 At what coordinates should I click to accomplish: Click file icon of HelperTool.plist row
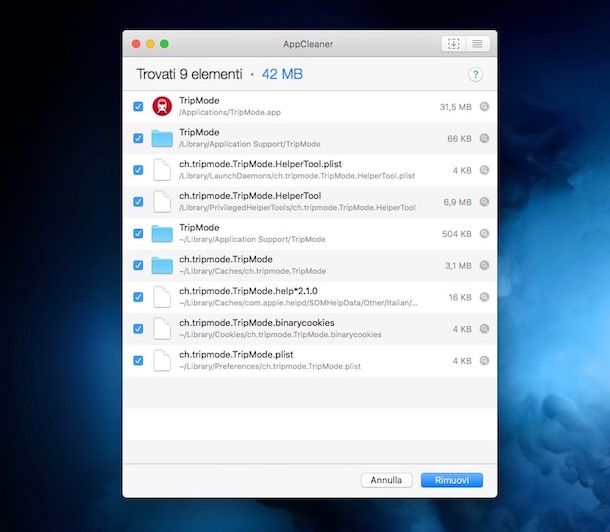tap(162, 170)
